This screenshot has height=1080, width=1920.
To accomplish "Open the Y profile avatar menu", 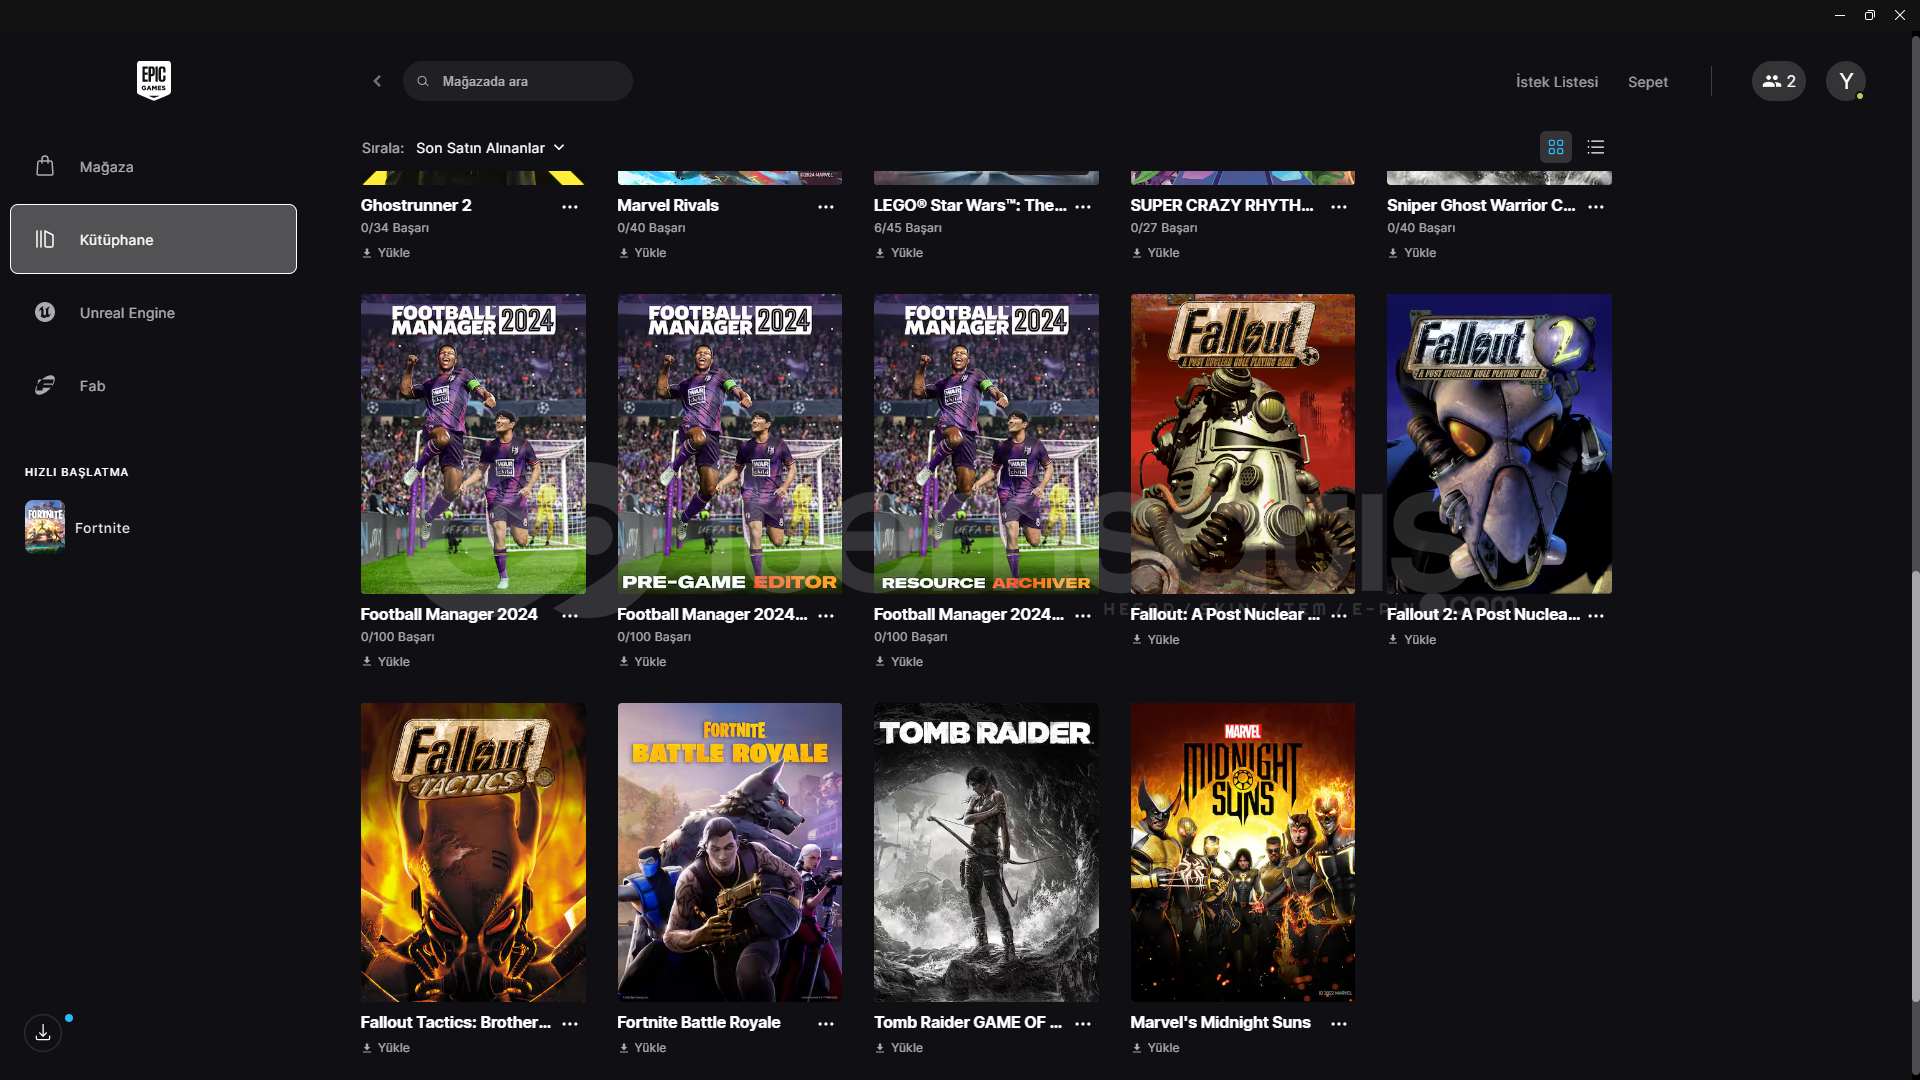I will (1846, 81).
